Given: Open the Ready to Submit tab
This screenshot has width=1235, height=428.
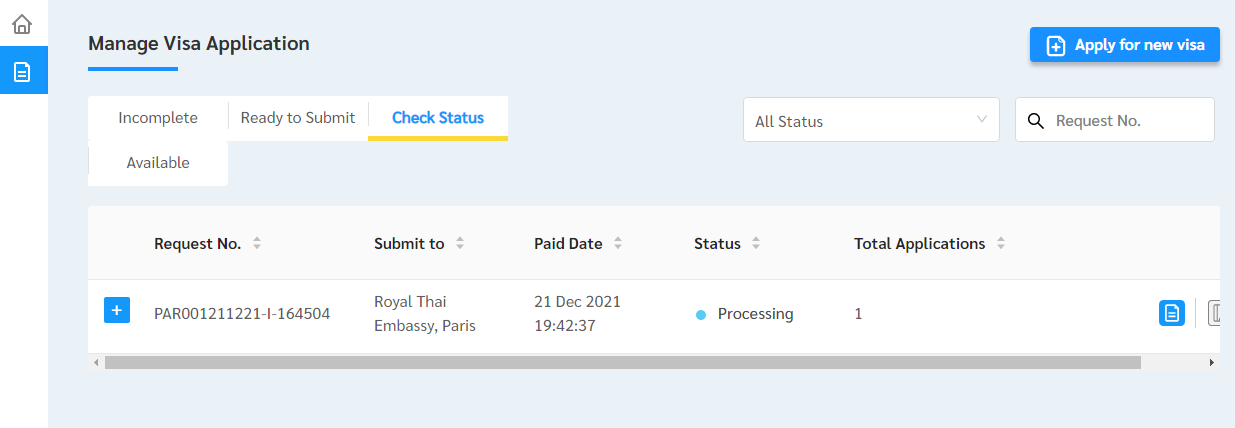Looking at the screenshot, I should (298, 118).
